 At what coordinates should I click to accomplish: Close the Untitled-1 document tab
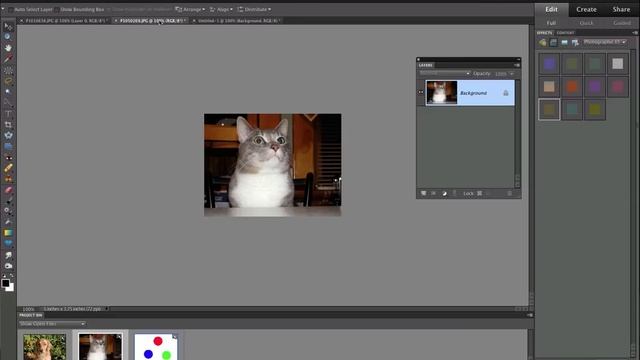pos(194,20)
